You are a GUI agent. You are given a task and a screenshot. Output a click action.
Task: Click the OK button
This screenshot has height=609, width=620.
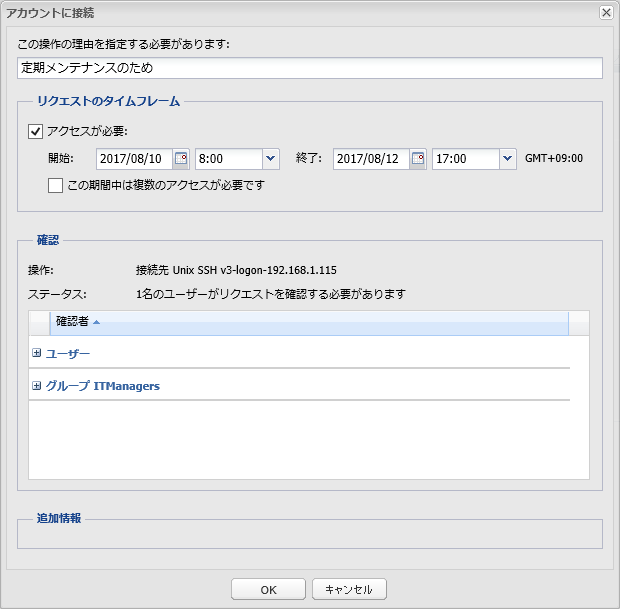pos(268,590)
